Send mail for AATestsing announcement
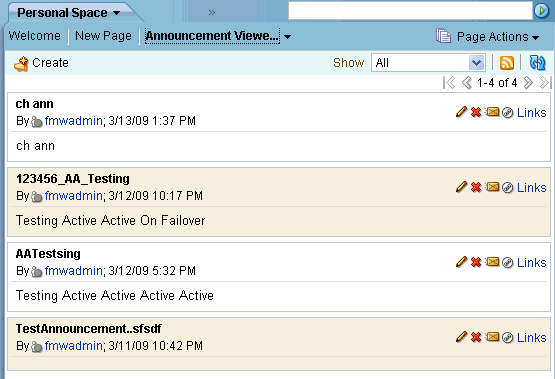The width and height of the screenshot is (555, 379). (x=492, y=262)
